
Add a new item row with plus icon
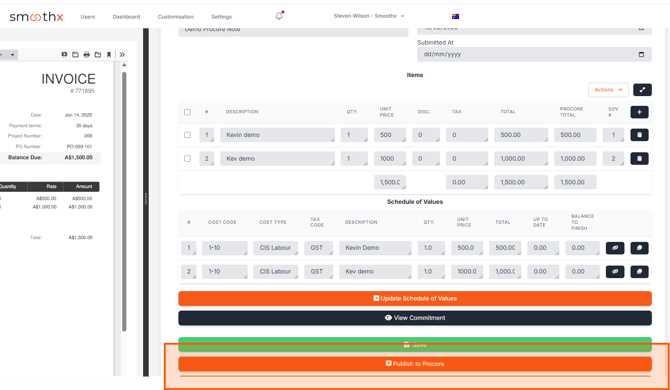[639, 112]
